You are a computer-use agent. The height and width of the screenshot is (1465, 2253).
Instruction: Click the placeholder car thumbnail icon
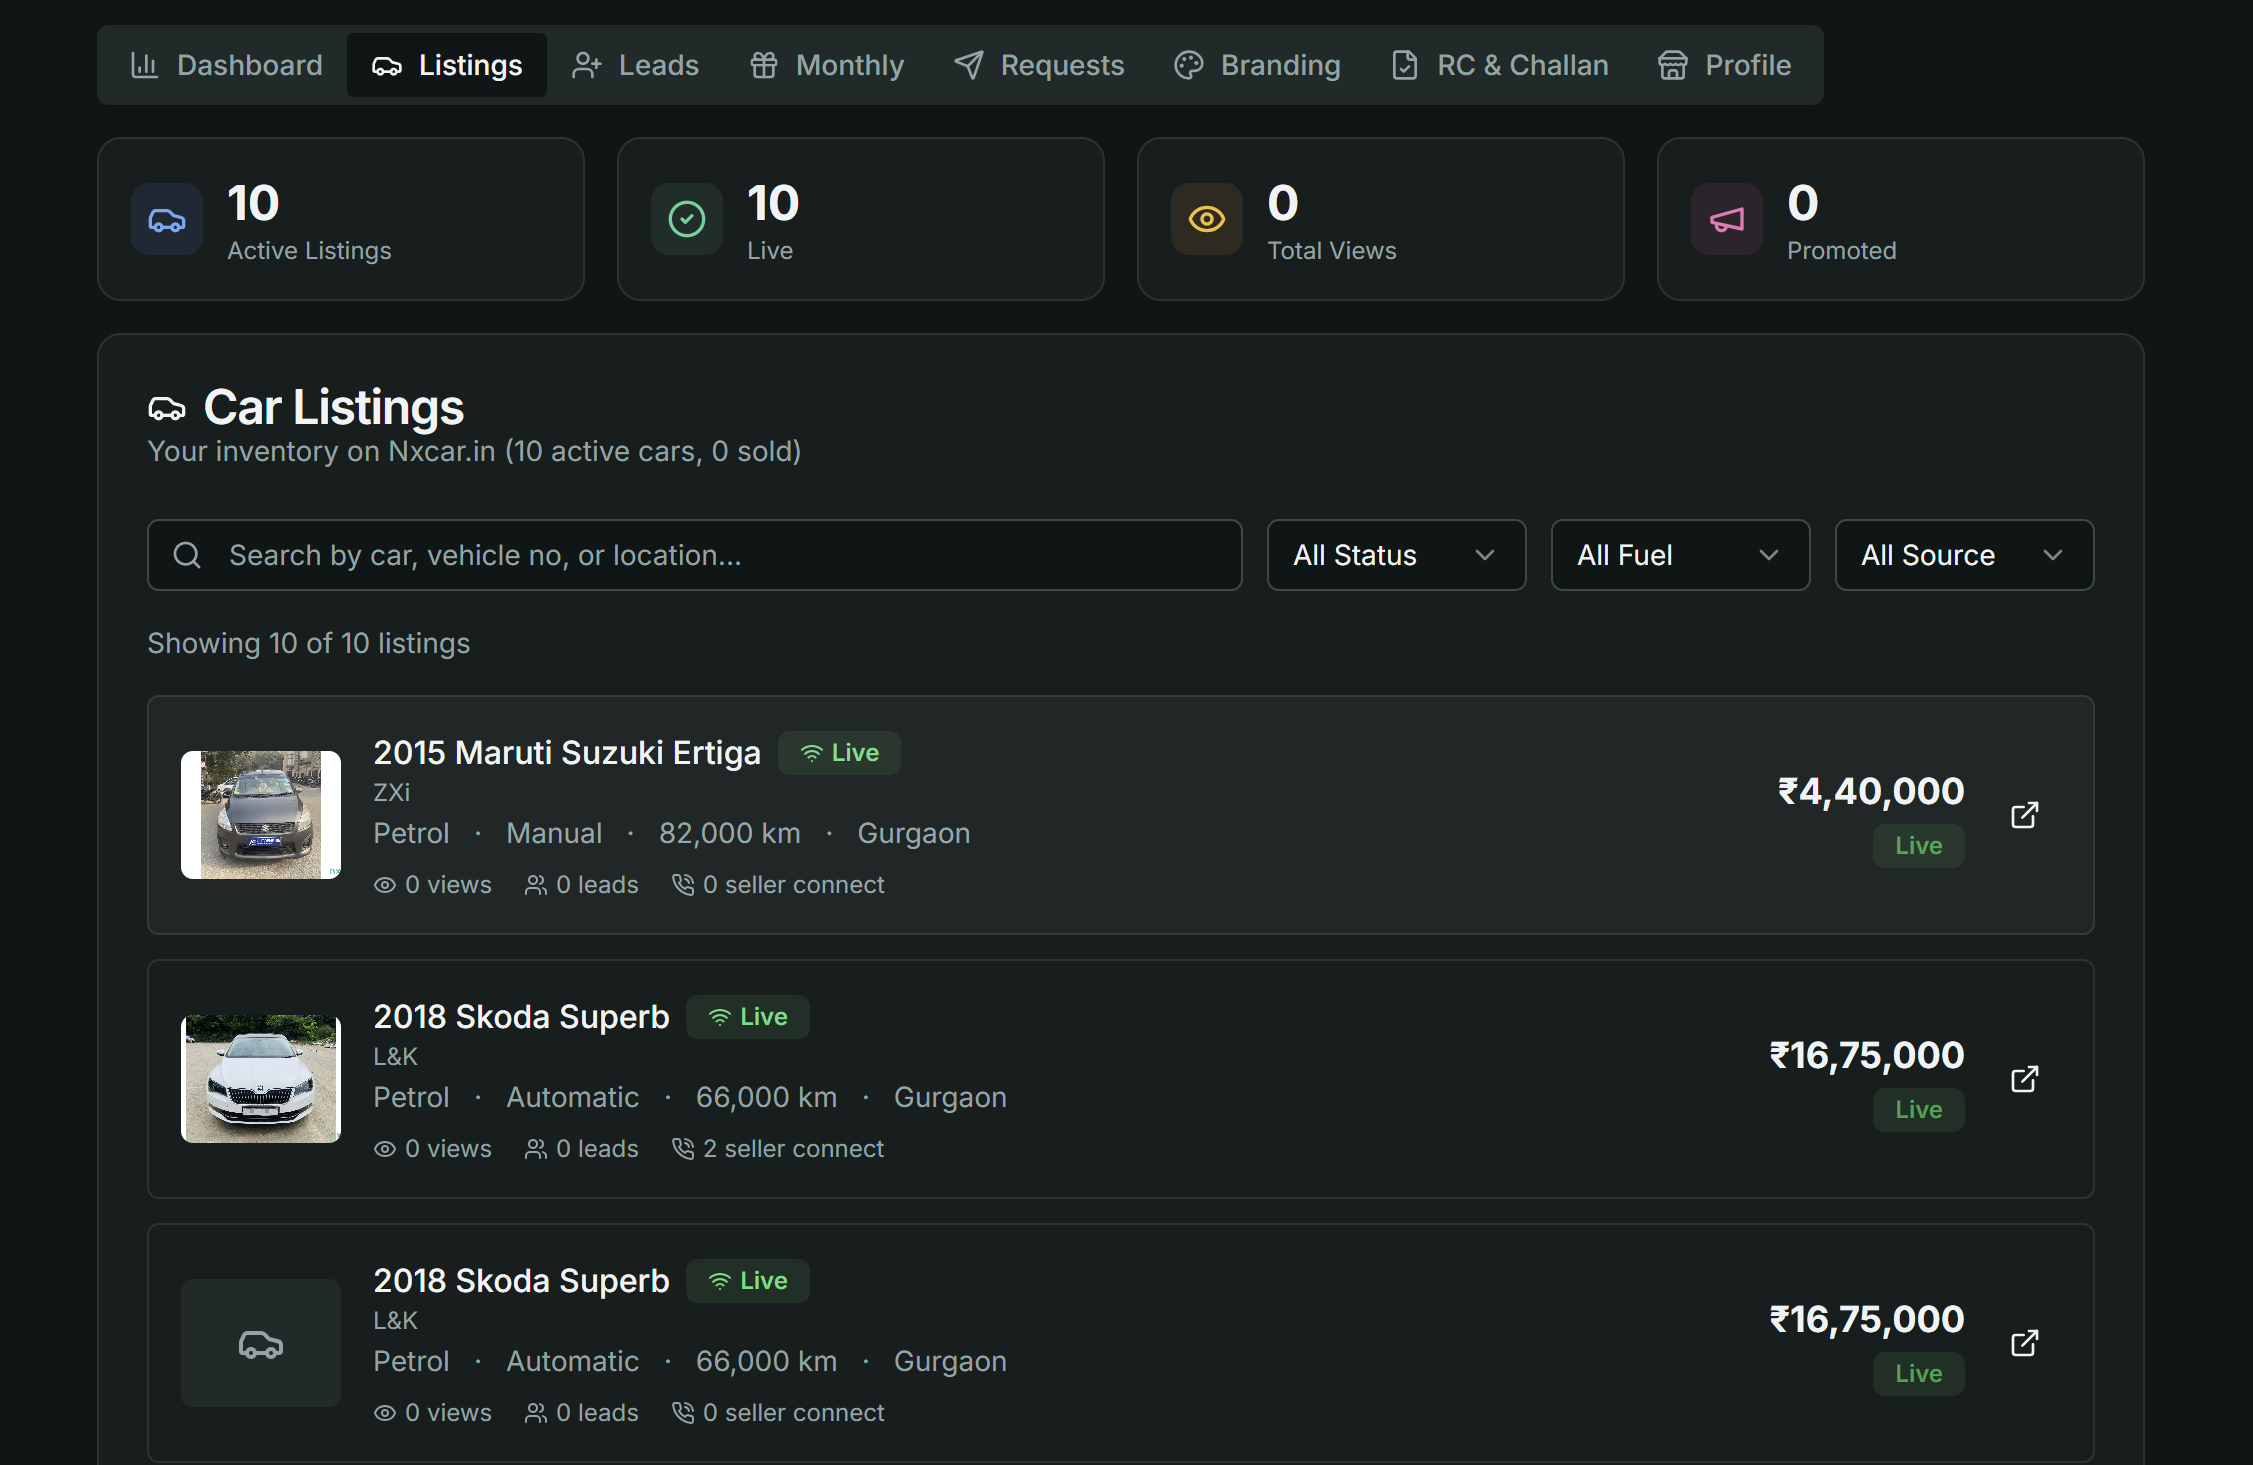point(261,1343)
